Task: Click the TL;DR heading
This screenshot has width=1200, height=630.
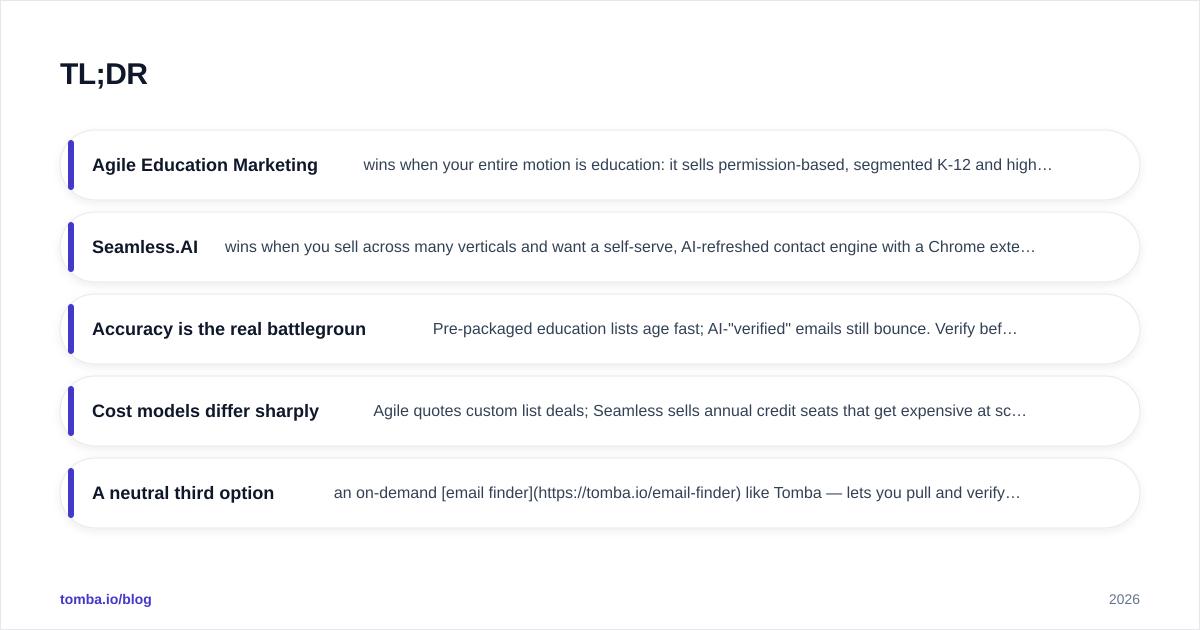Action: (x=104, y=74)
